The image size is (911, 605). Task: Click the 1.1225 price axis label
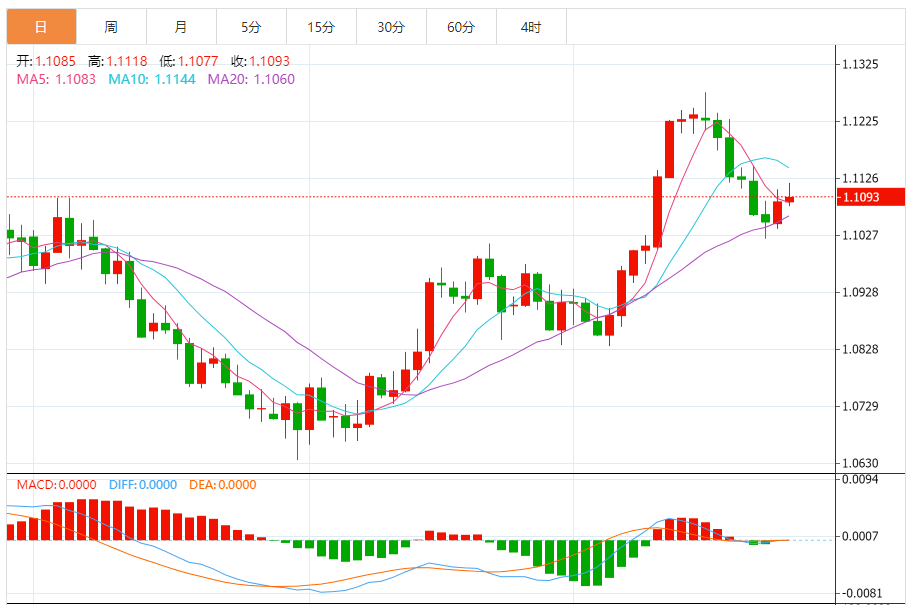pos(860,121)
